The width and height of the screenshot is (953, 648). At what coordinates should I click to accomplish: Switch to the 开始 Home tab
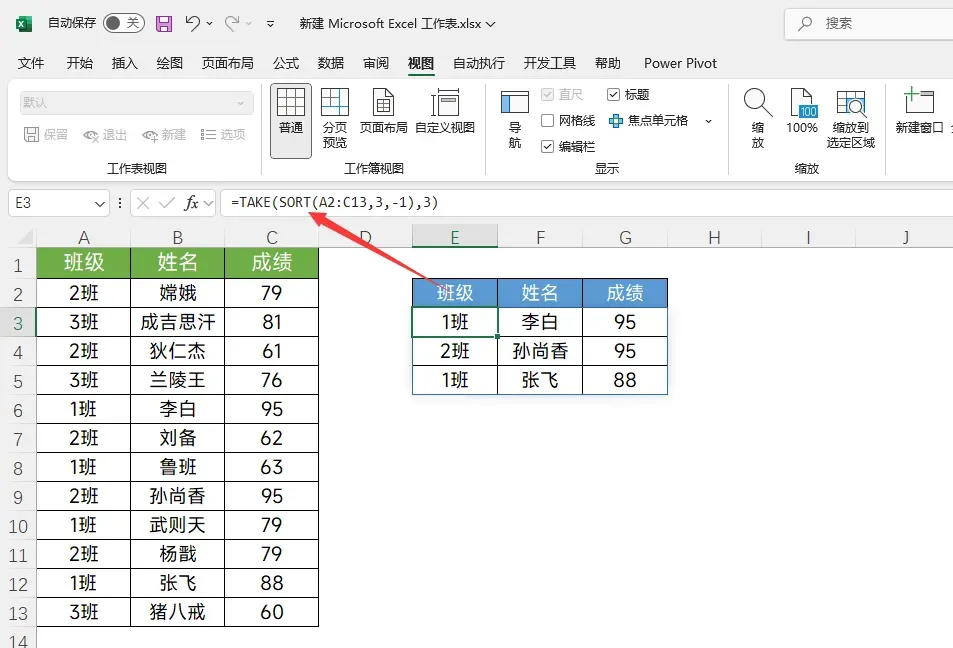click(80, 63)
